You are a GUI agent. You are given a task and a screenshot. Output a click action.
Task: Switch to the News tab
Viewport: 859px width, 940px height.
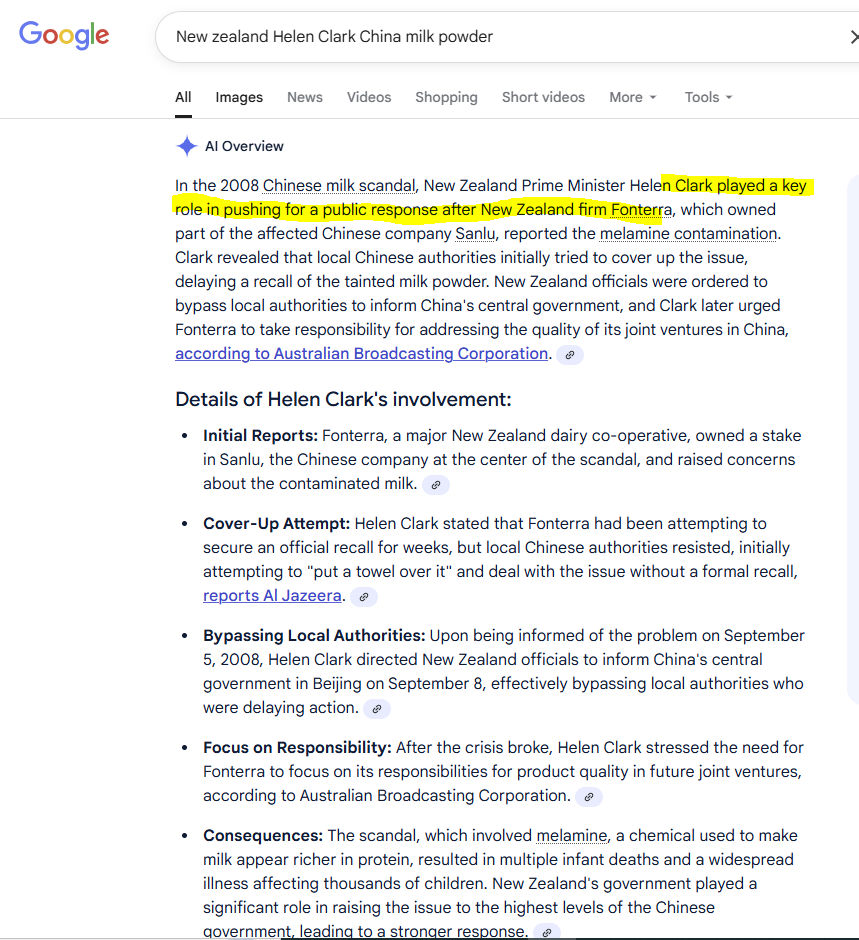coord(305,97)
